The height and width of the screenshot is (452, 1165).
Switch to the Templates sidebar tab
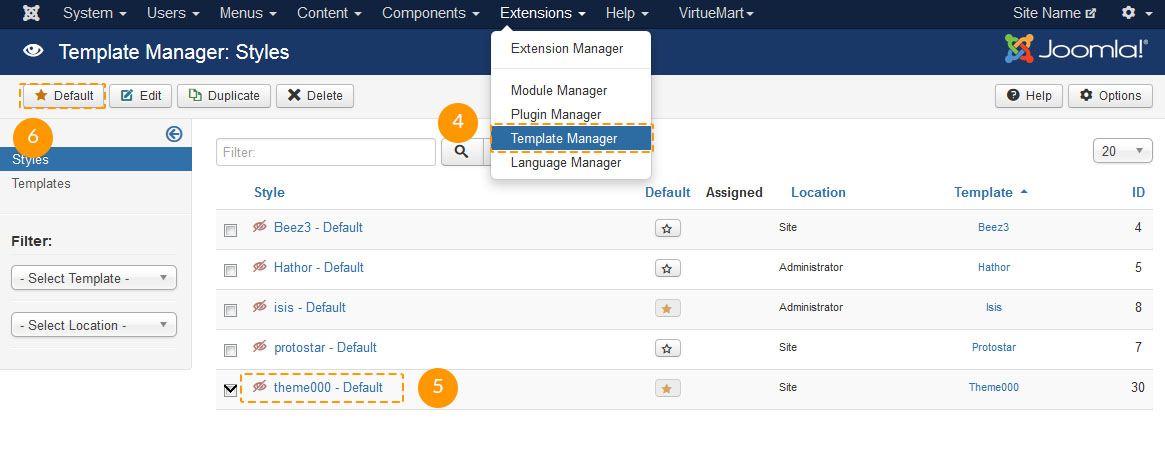(42, 184)
